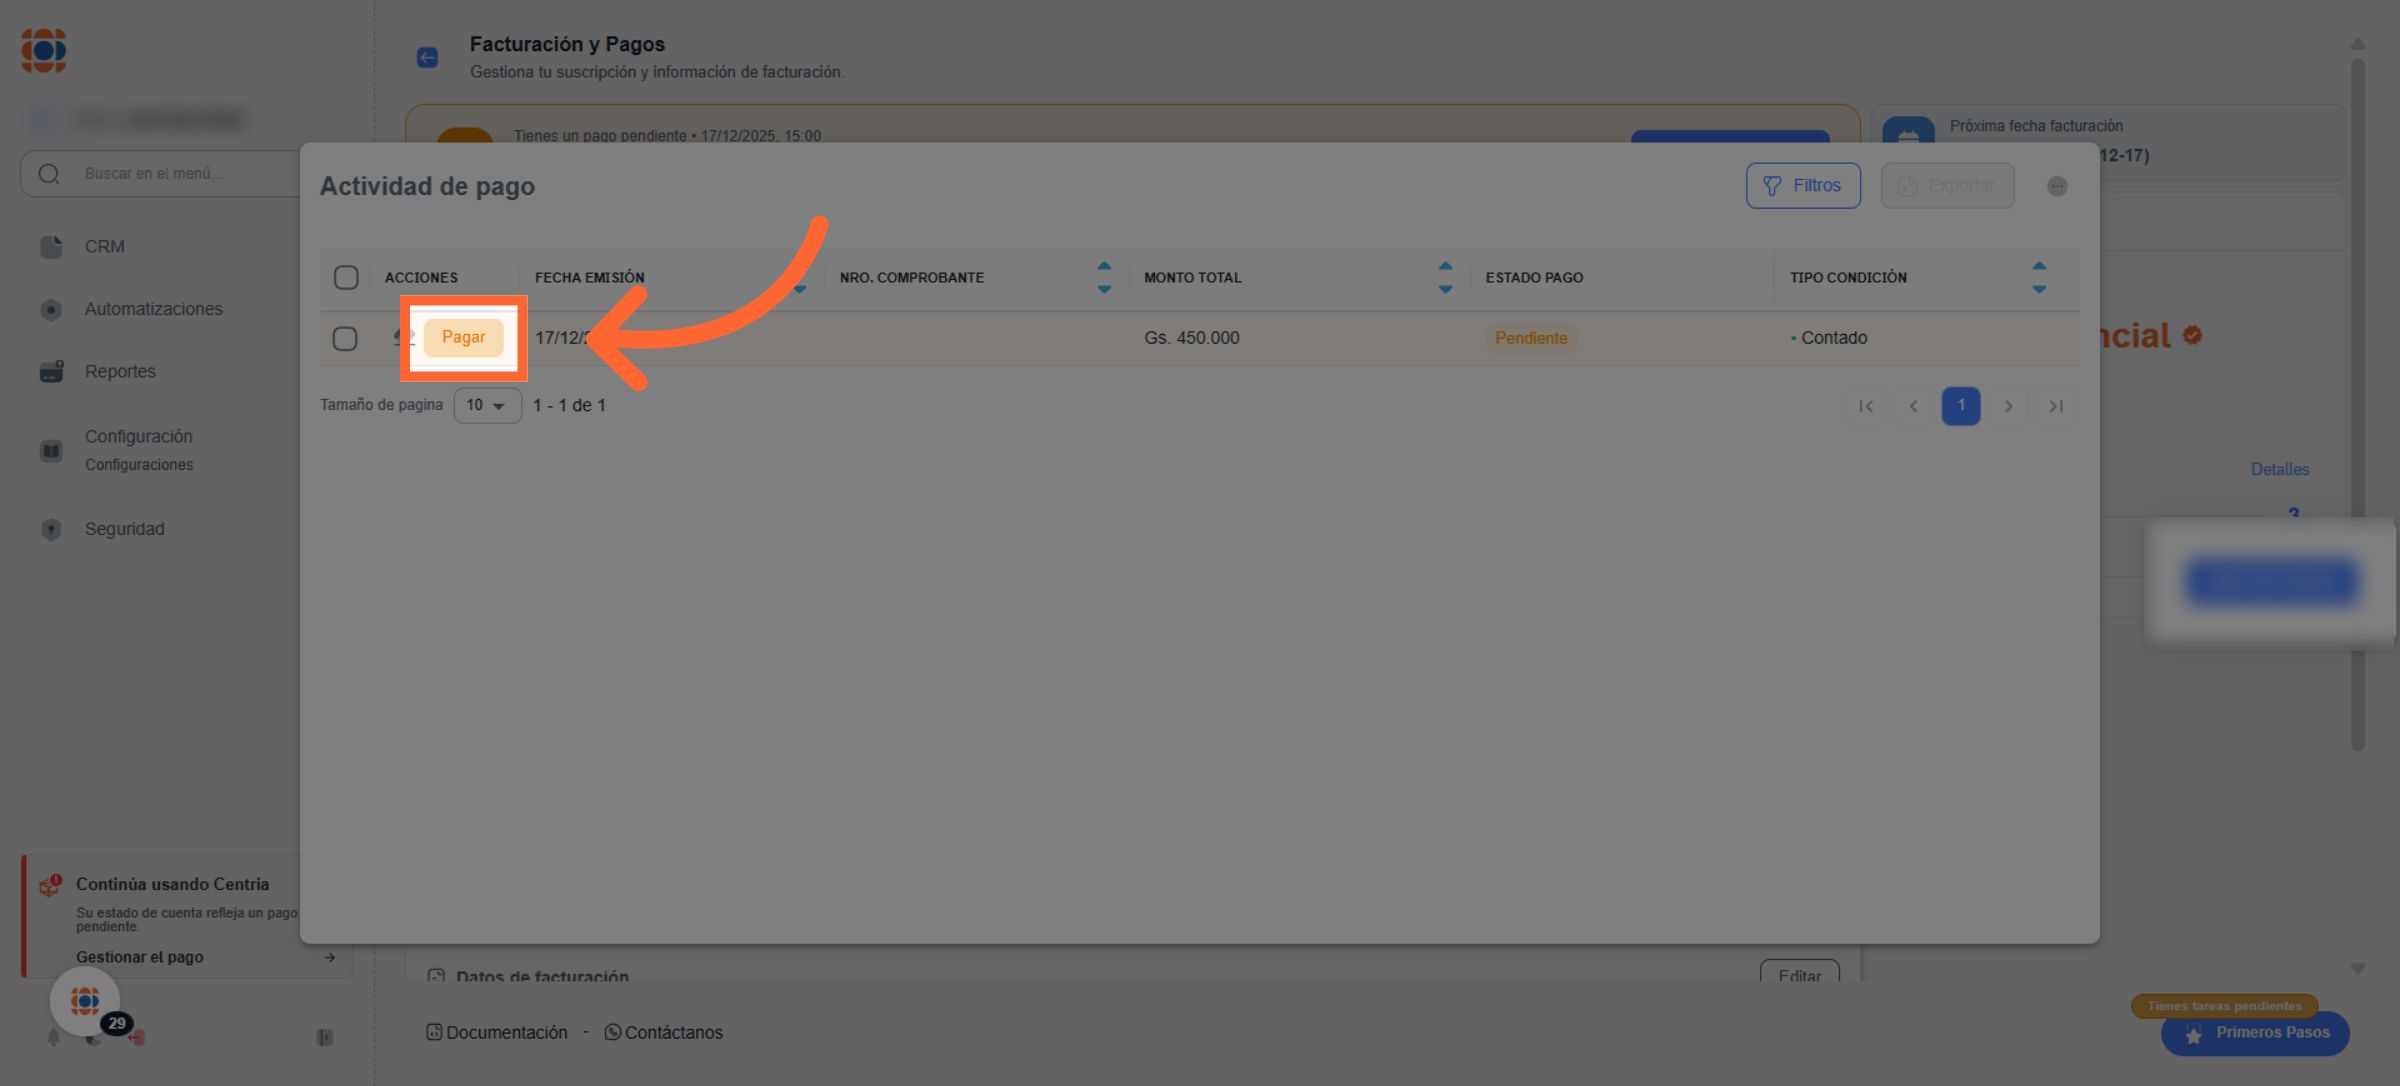This screenshot has width=2400, height=1086.
Task: Open the Seguridad sidebar section
Action: tap(124, 529)
